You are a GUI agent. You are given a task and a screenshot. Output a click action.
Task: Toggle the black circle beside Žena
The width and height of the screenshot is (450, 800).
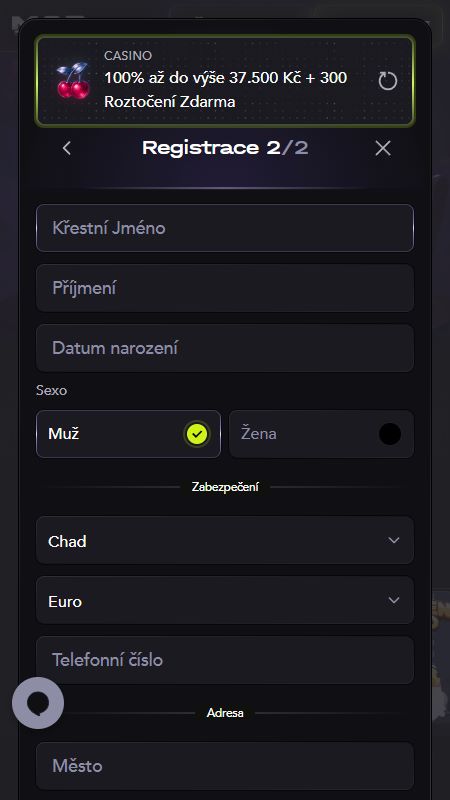pos(390,434)
